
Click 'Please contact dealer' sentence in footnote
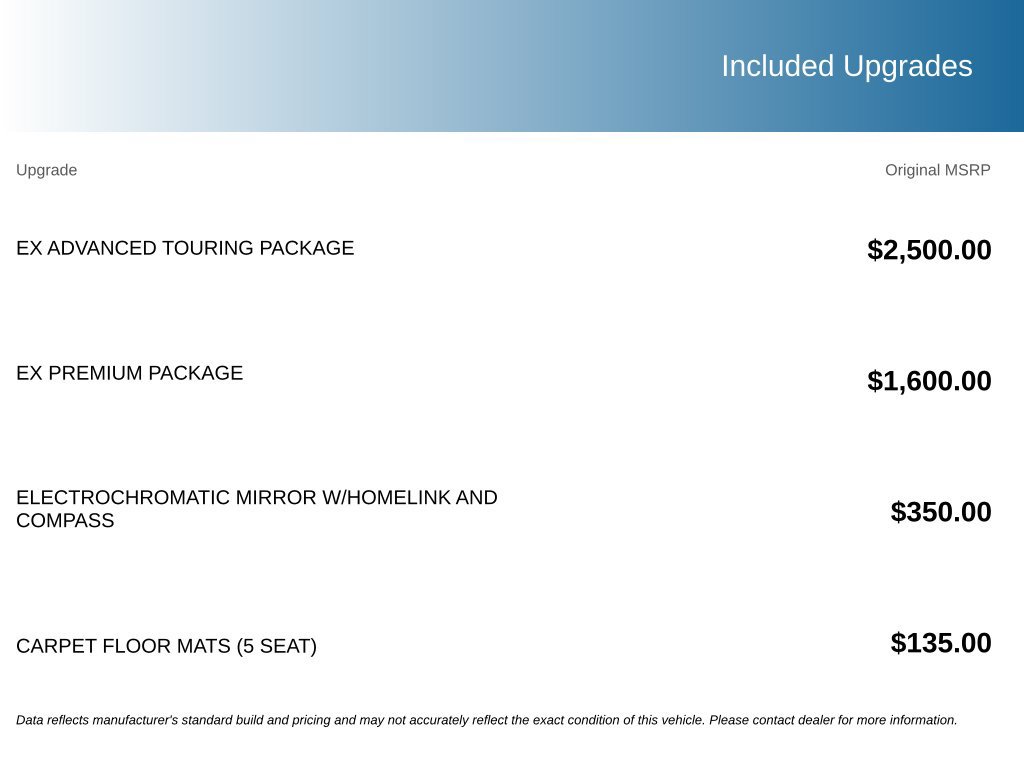coord(833,720)
